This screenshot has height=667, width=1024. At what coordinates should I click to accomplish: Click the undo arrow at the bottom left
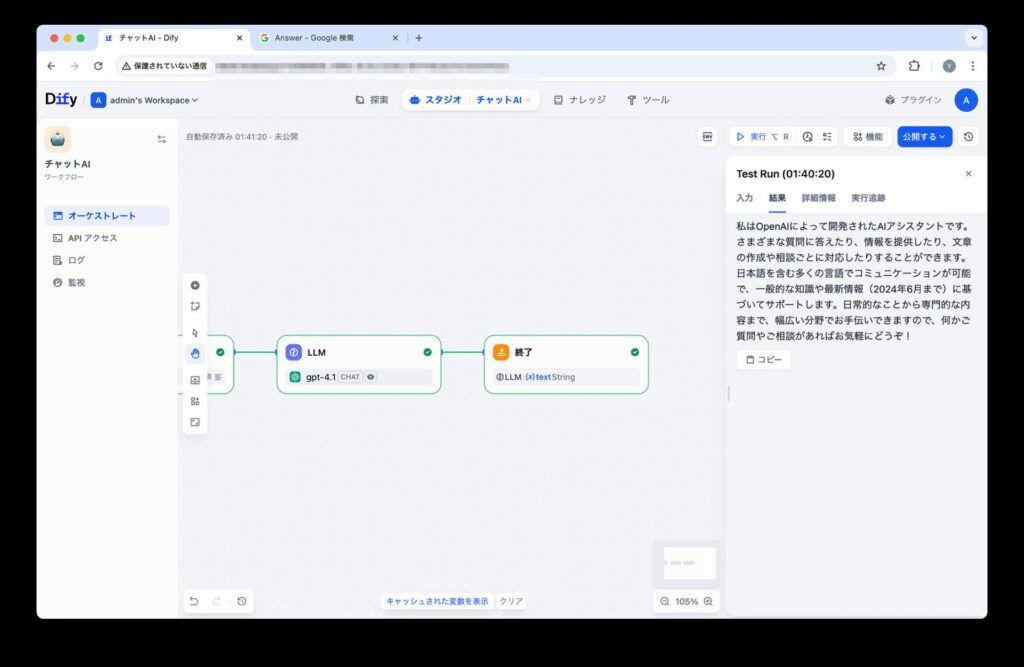(195, 601)
